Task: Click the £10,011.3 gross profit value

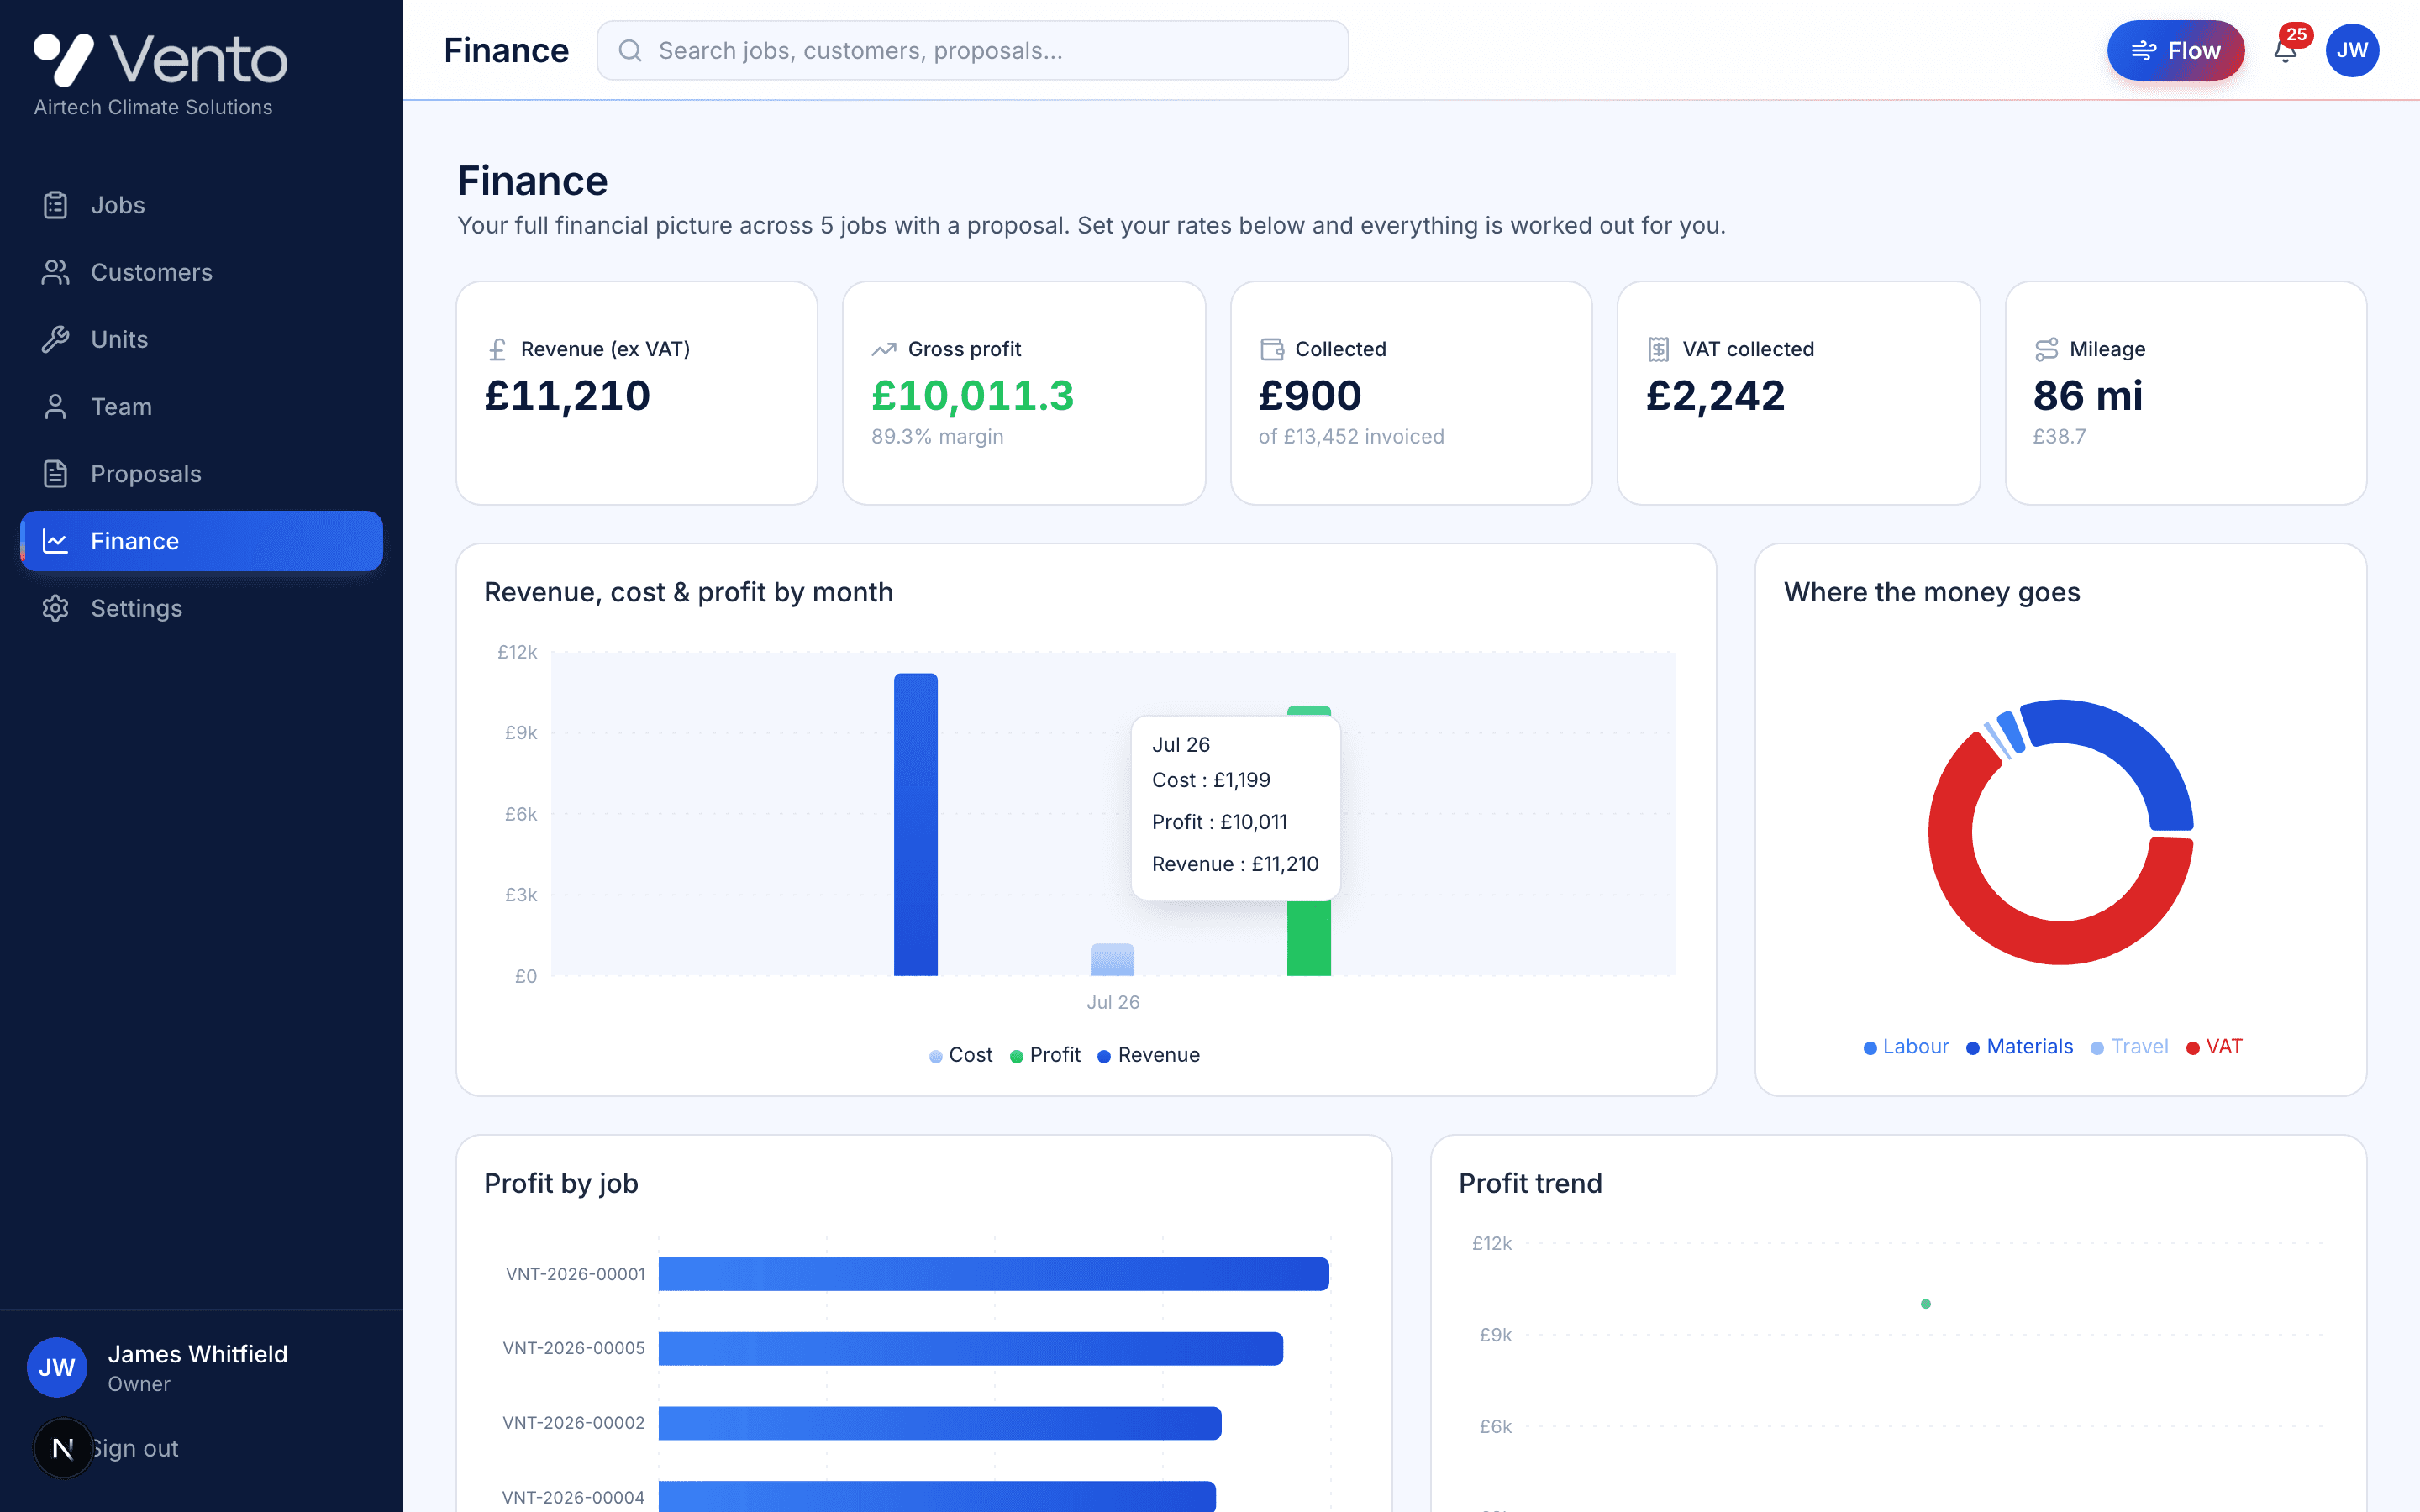Action: tap(972, 396)
